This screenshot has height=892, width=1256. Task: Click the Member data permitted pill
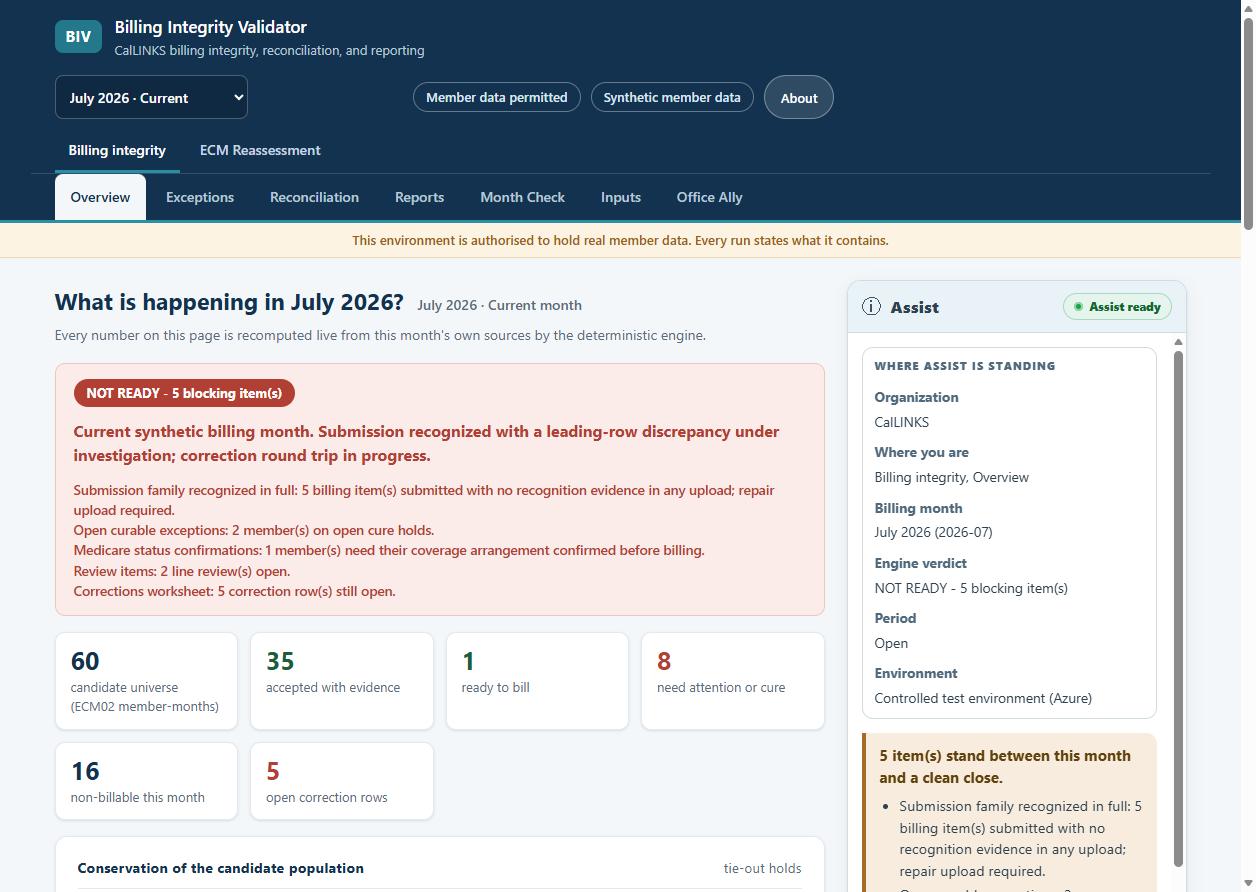click(497, 97)
